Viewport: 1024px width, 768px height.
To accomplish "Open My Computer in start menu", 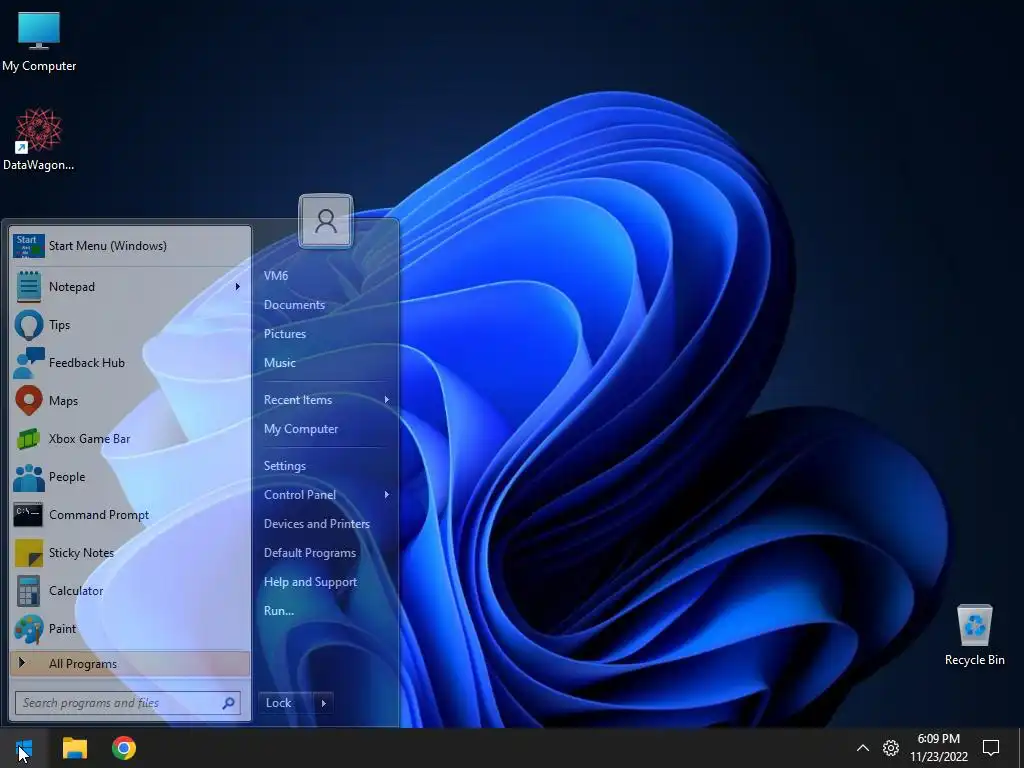I will [301, 429].
